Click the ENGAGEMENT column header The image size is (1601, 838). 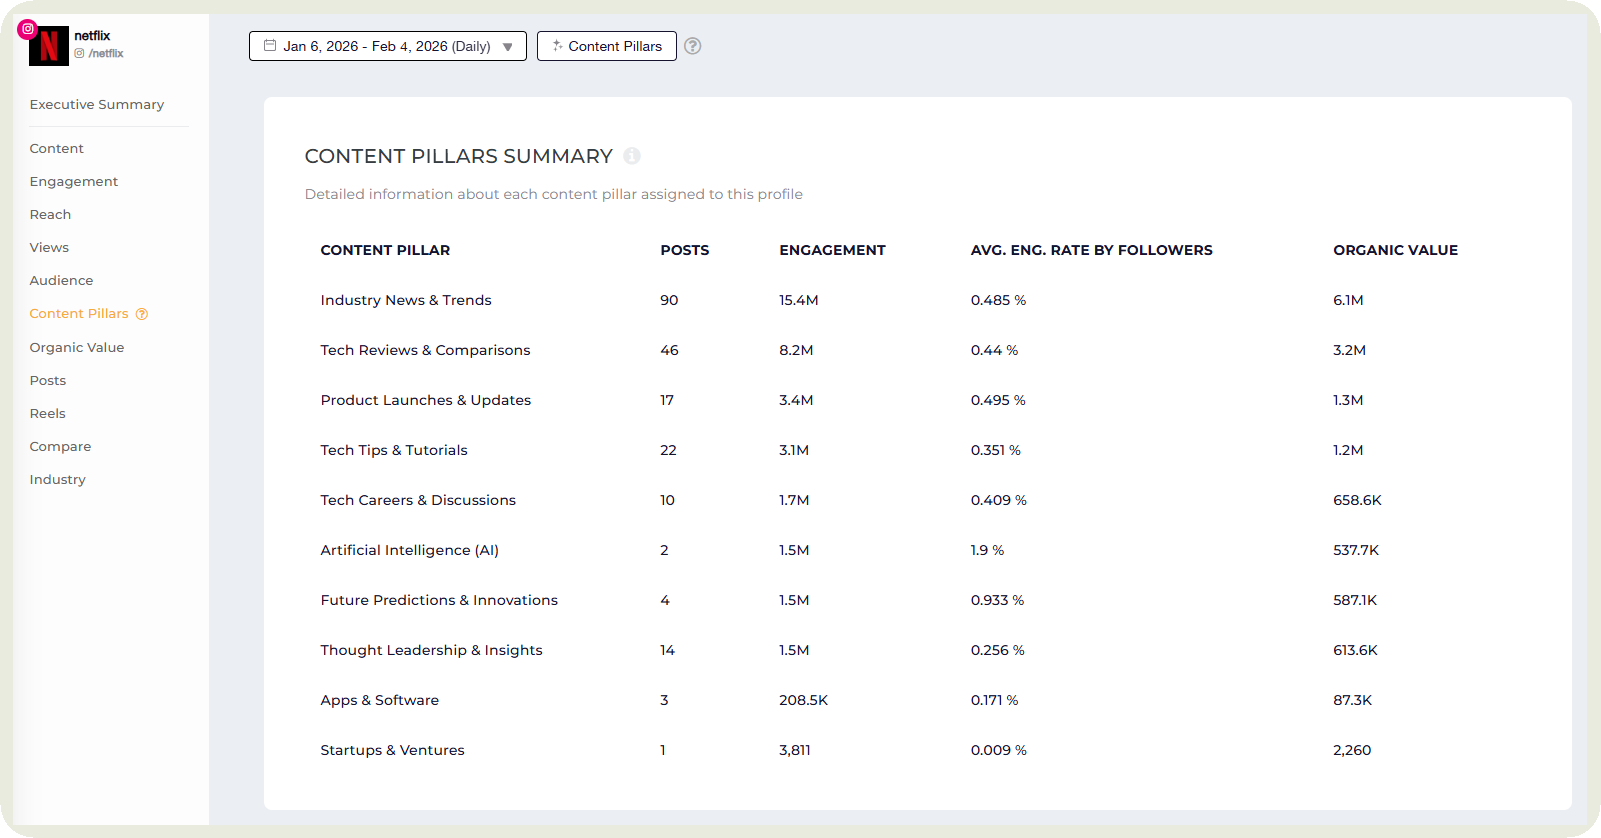[x=833, y=250]
